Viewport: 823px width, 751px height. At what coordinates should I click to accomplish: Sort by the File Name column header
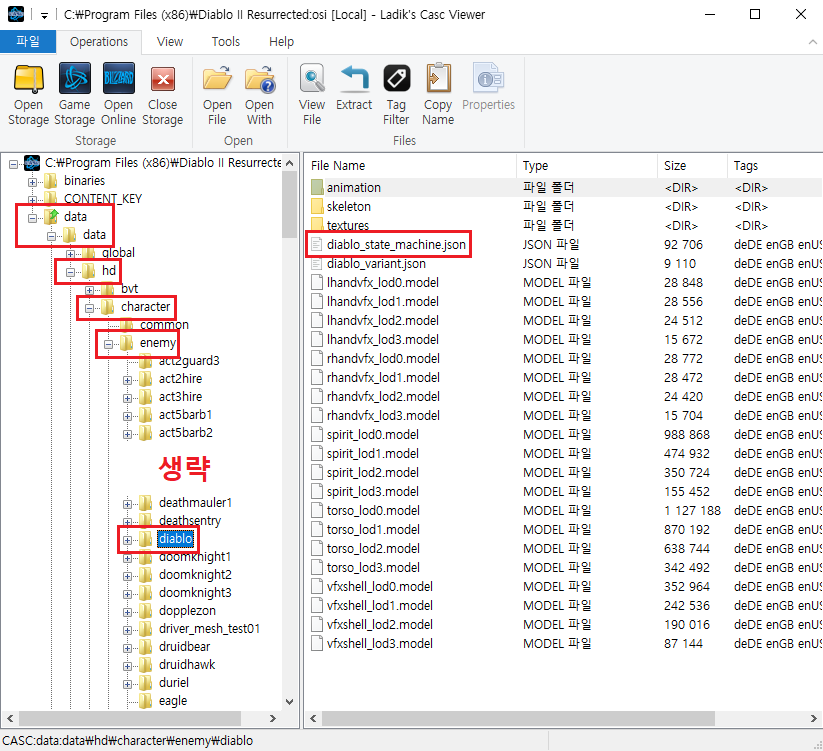point(410,166)
